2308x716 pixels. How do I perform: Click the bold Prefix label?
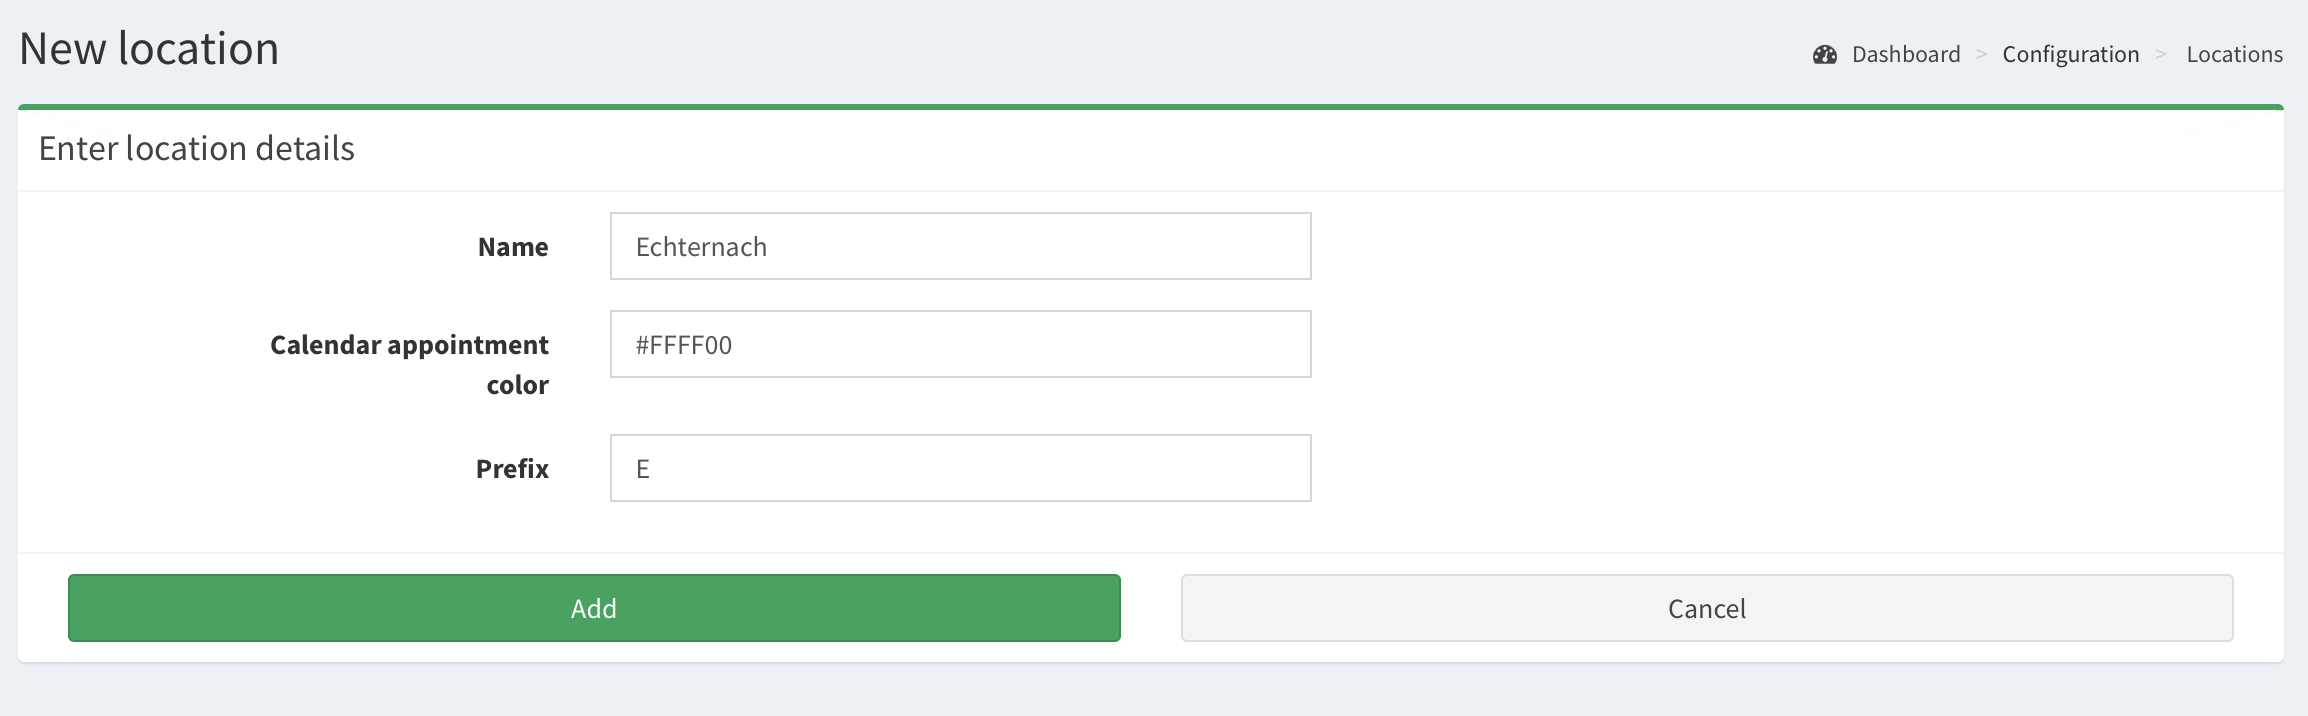point(512,469)
